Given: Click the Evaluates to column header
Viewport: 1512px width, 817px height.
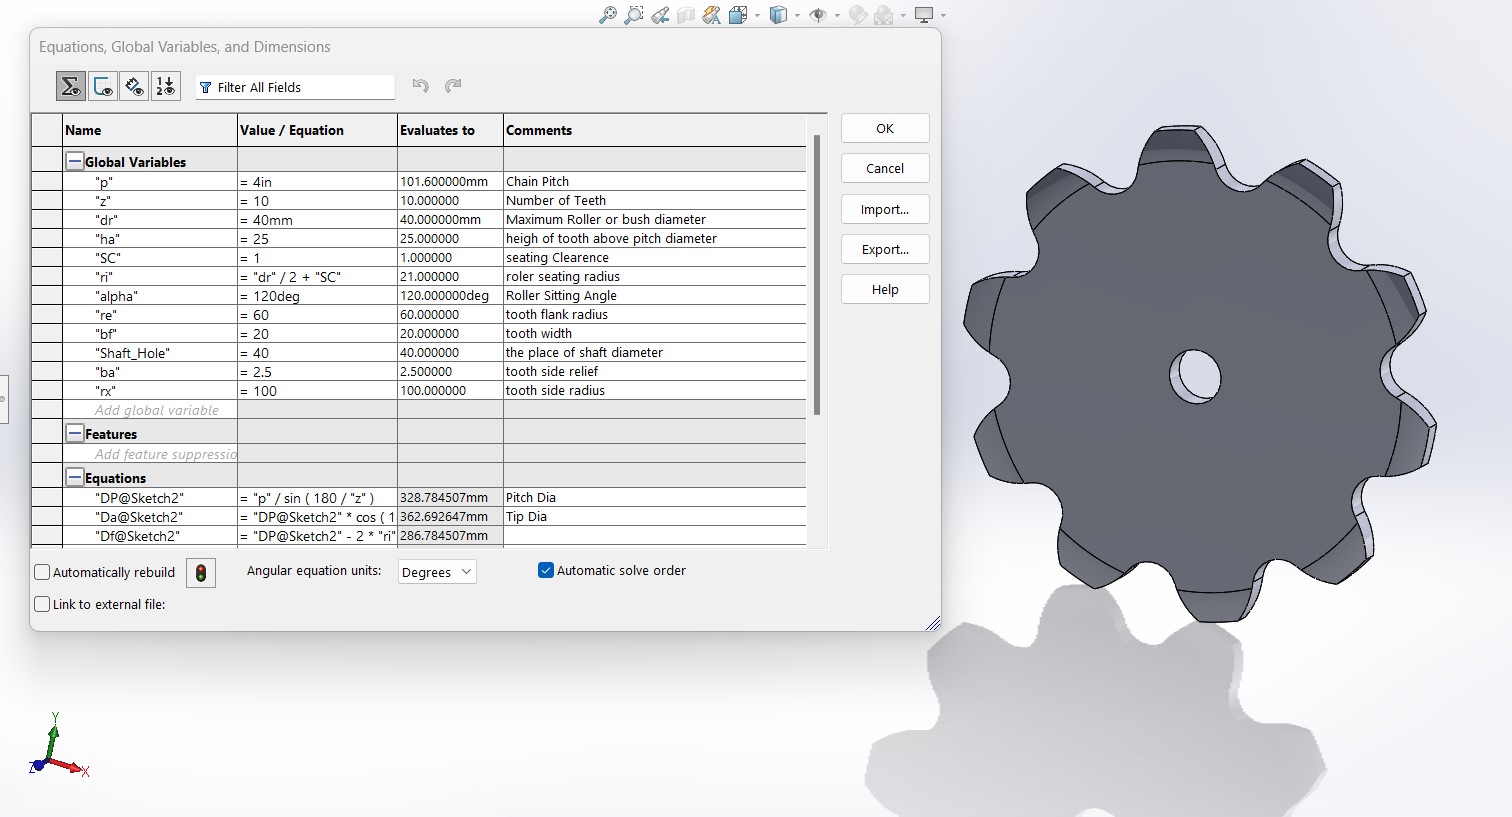Looking at the screenshot, I should point(450,130).
